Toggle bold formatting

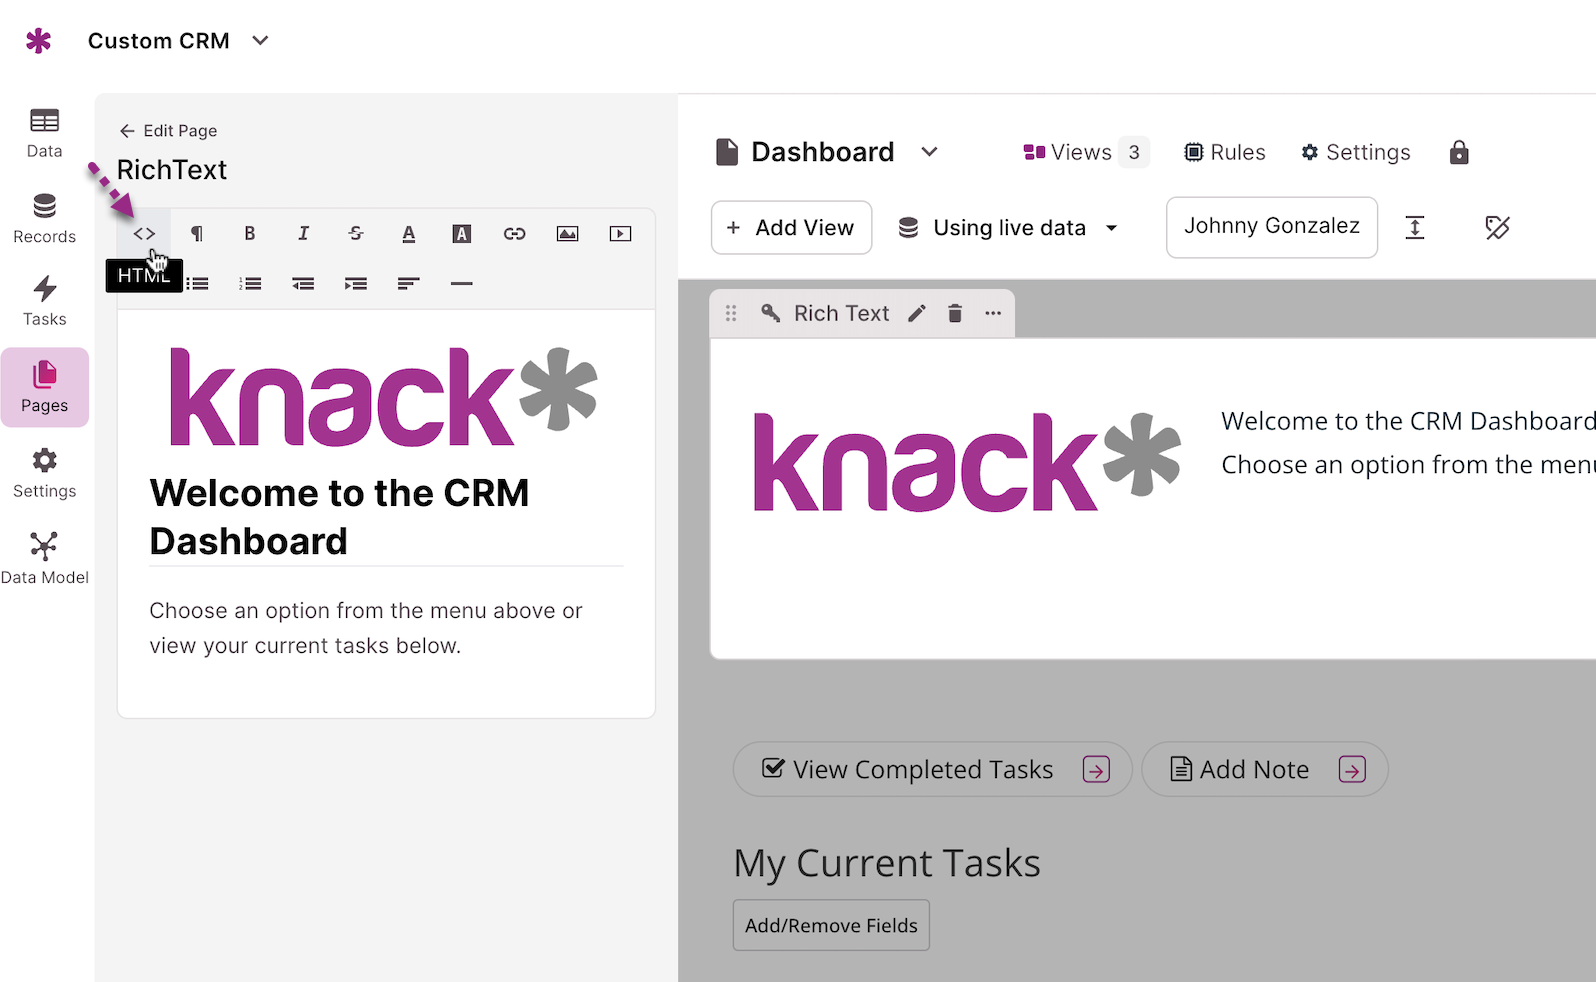pyautogui.click(x=250, y=234)
